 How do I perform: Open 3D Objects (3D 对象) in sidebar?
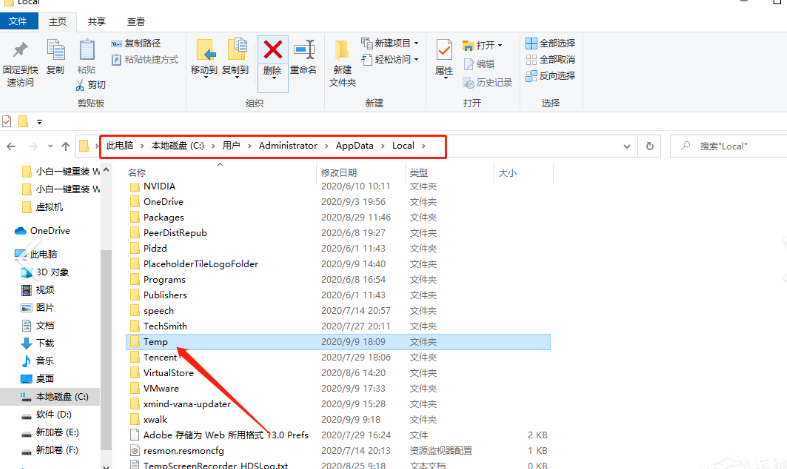(x=52, y=272)
